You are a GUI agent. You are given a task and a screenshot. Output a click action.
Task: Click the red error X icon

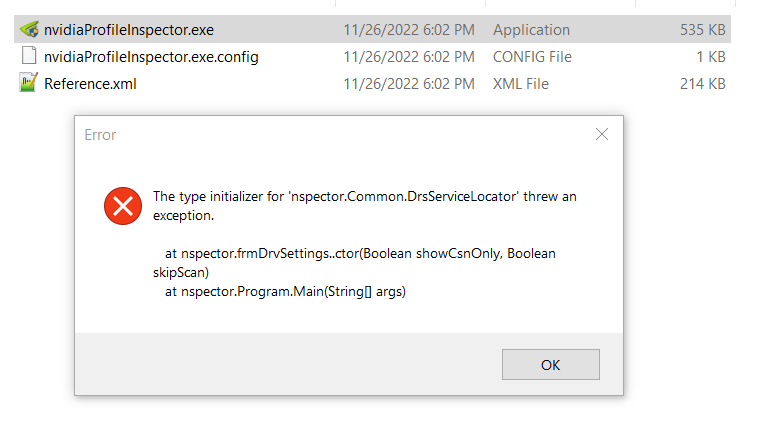pos(123,206)
